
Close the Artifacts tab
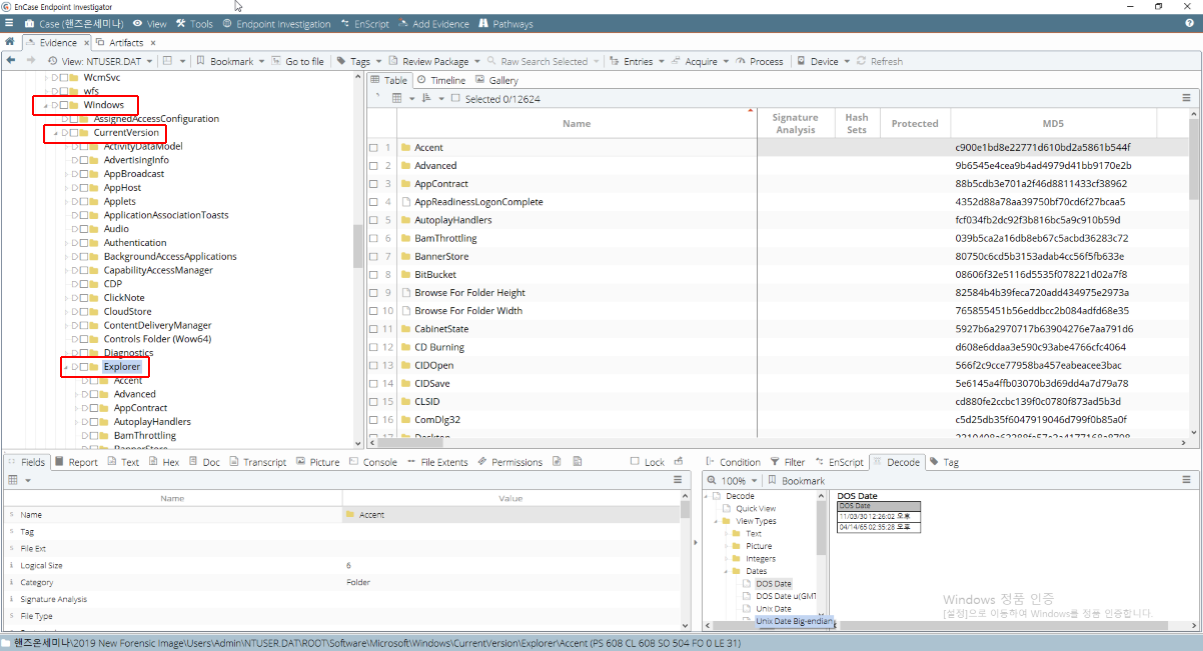click(152, 43)
